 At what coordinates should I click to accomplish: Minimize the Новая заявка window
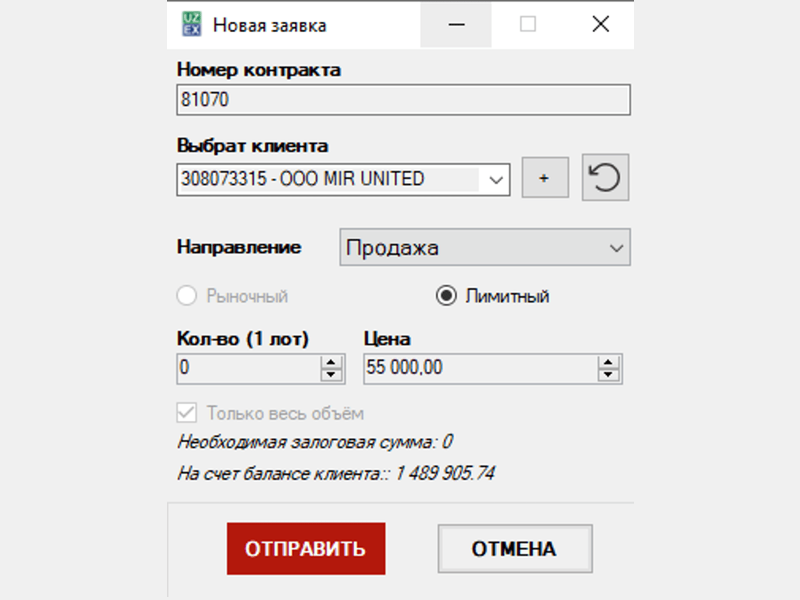(x=456, y=25)
